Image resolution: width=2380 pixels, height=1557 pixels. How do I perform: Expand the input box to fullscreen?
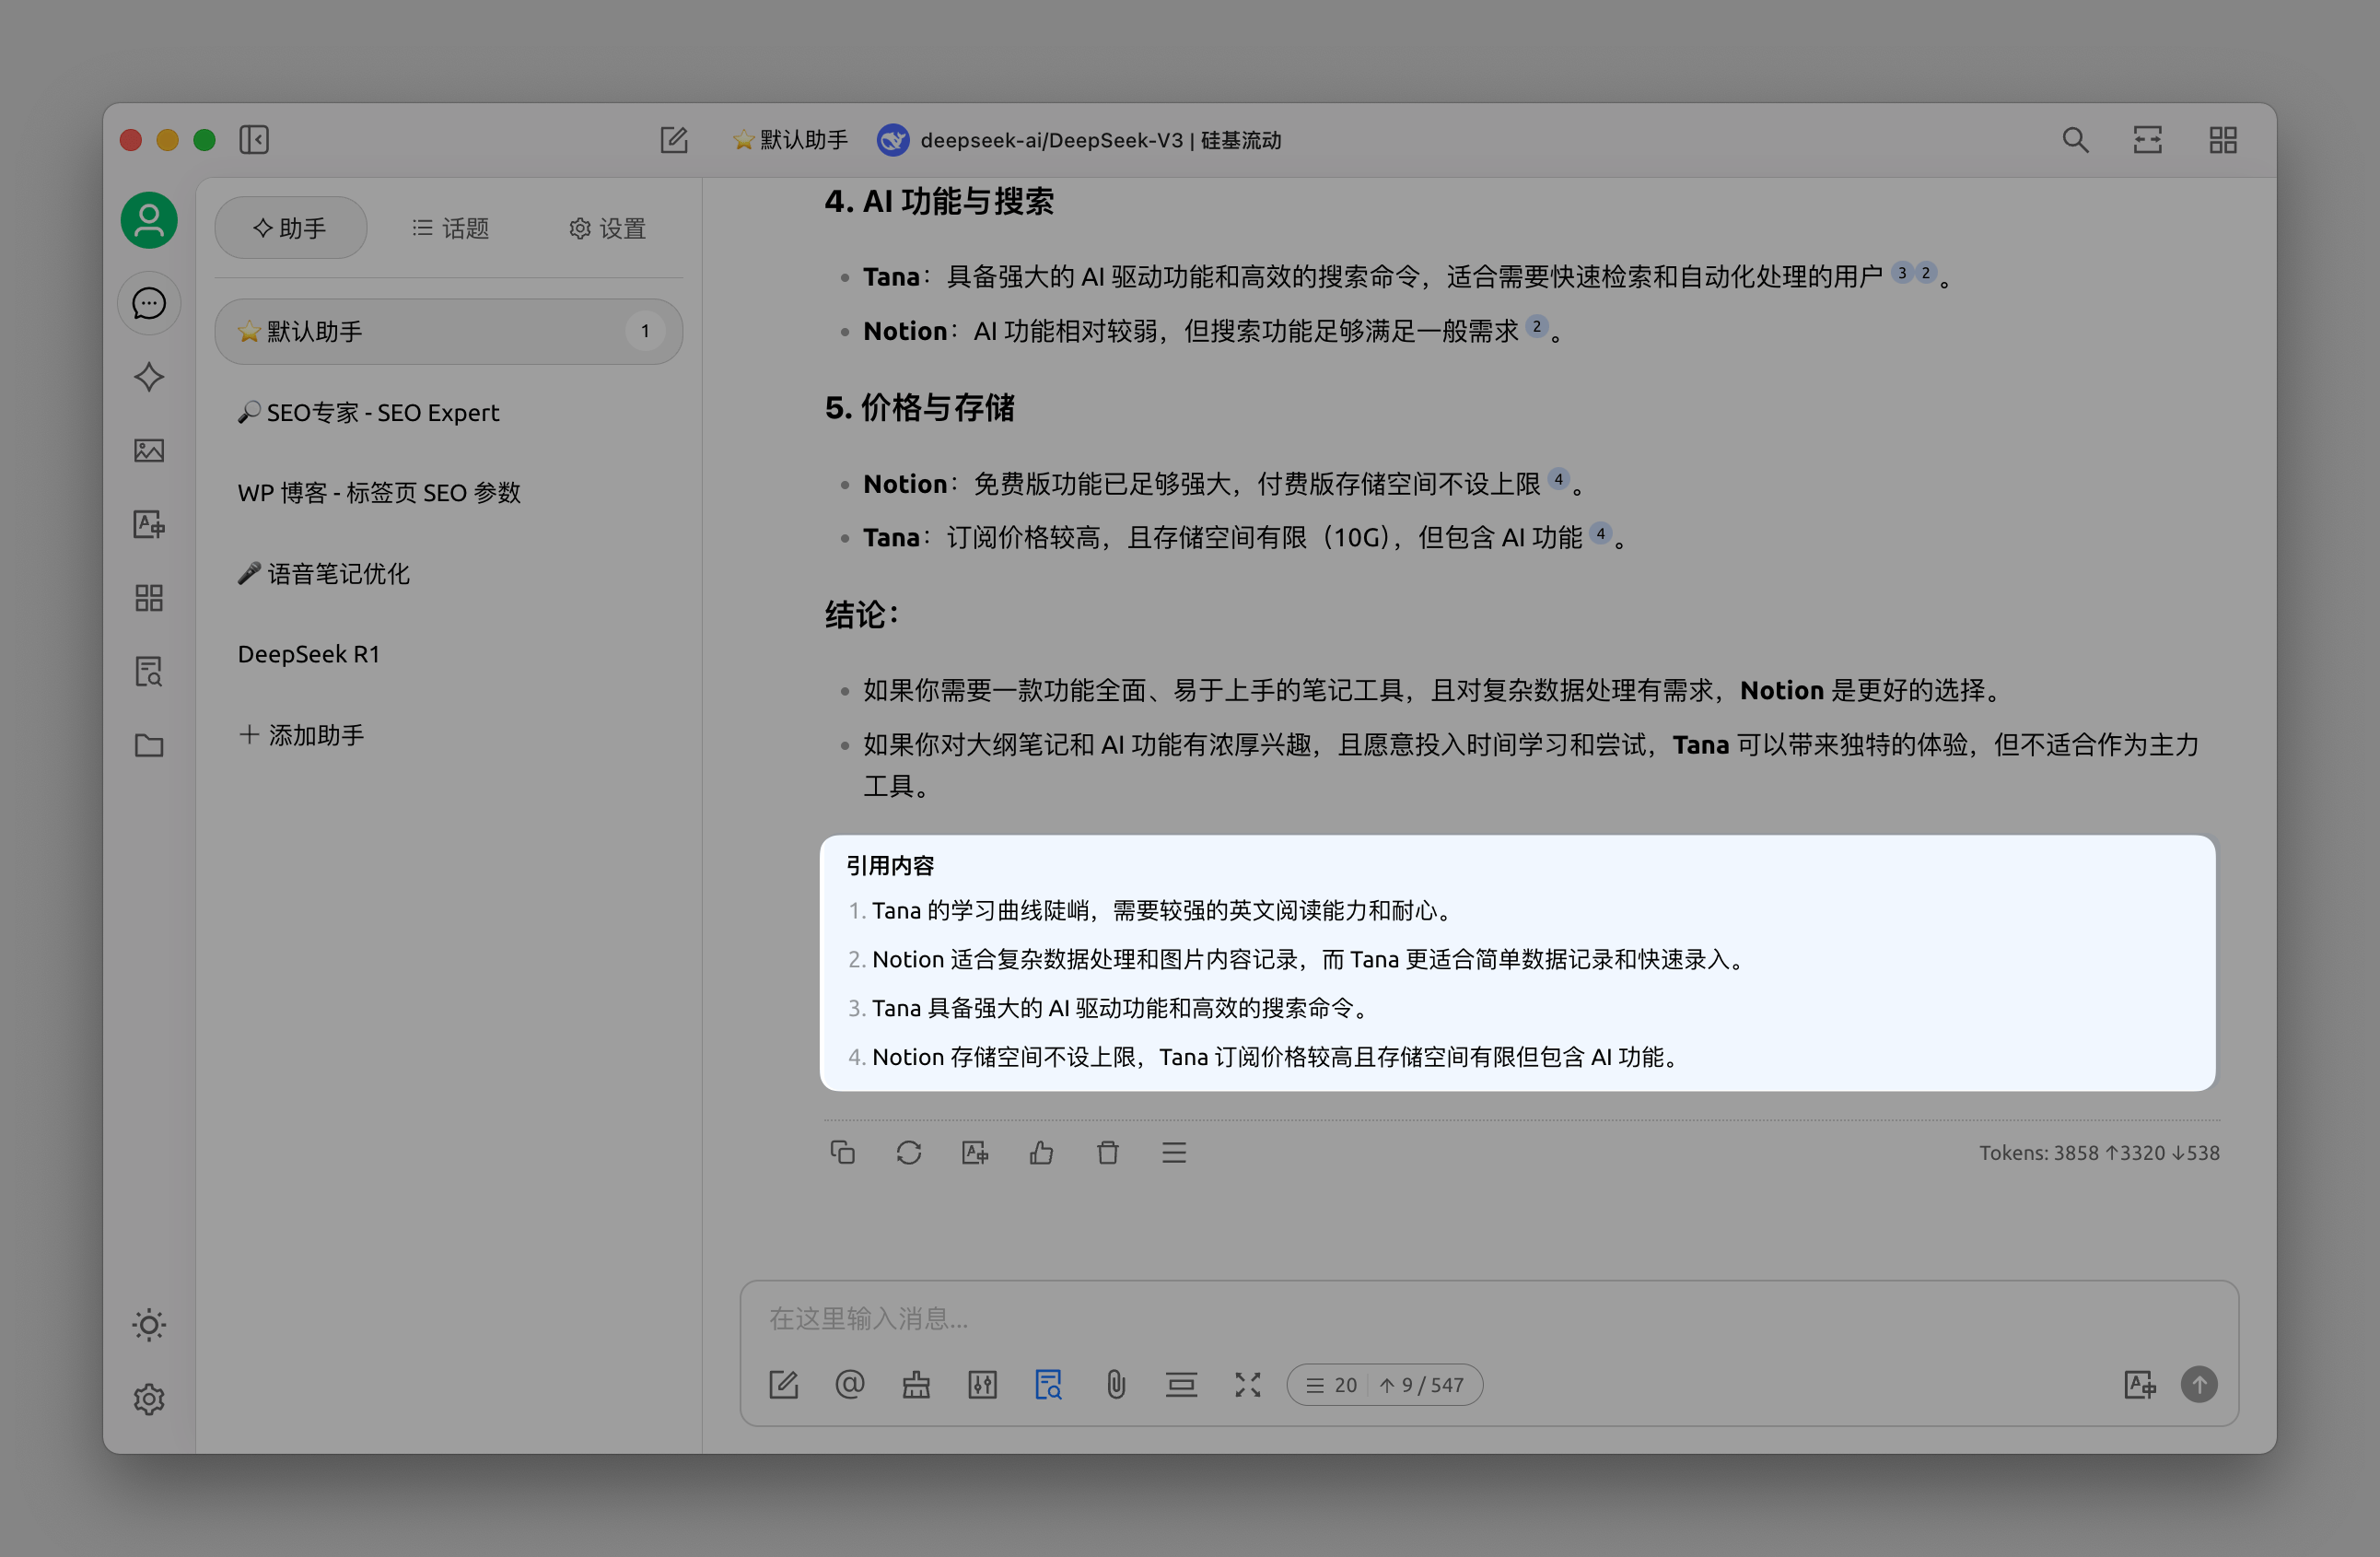1247,1385
